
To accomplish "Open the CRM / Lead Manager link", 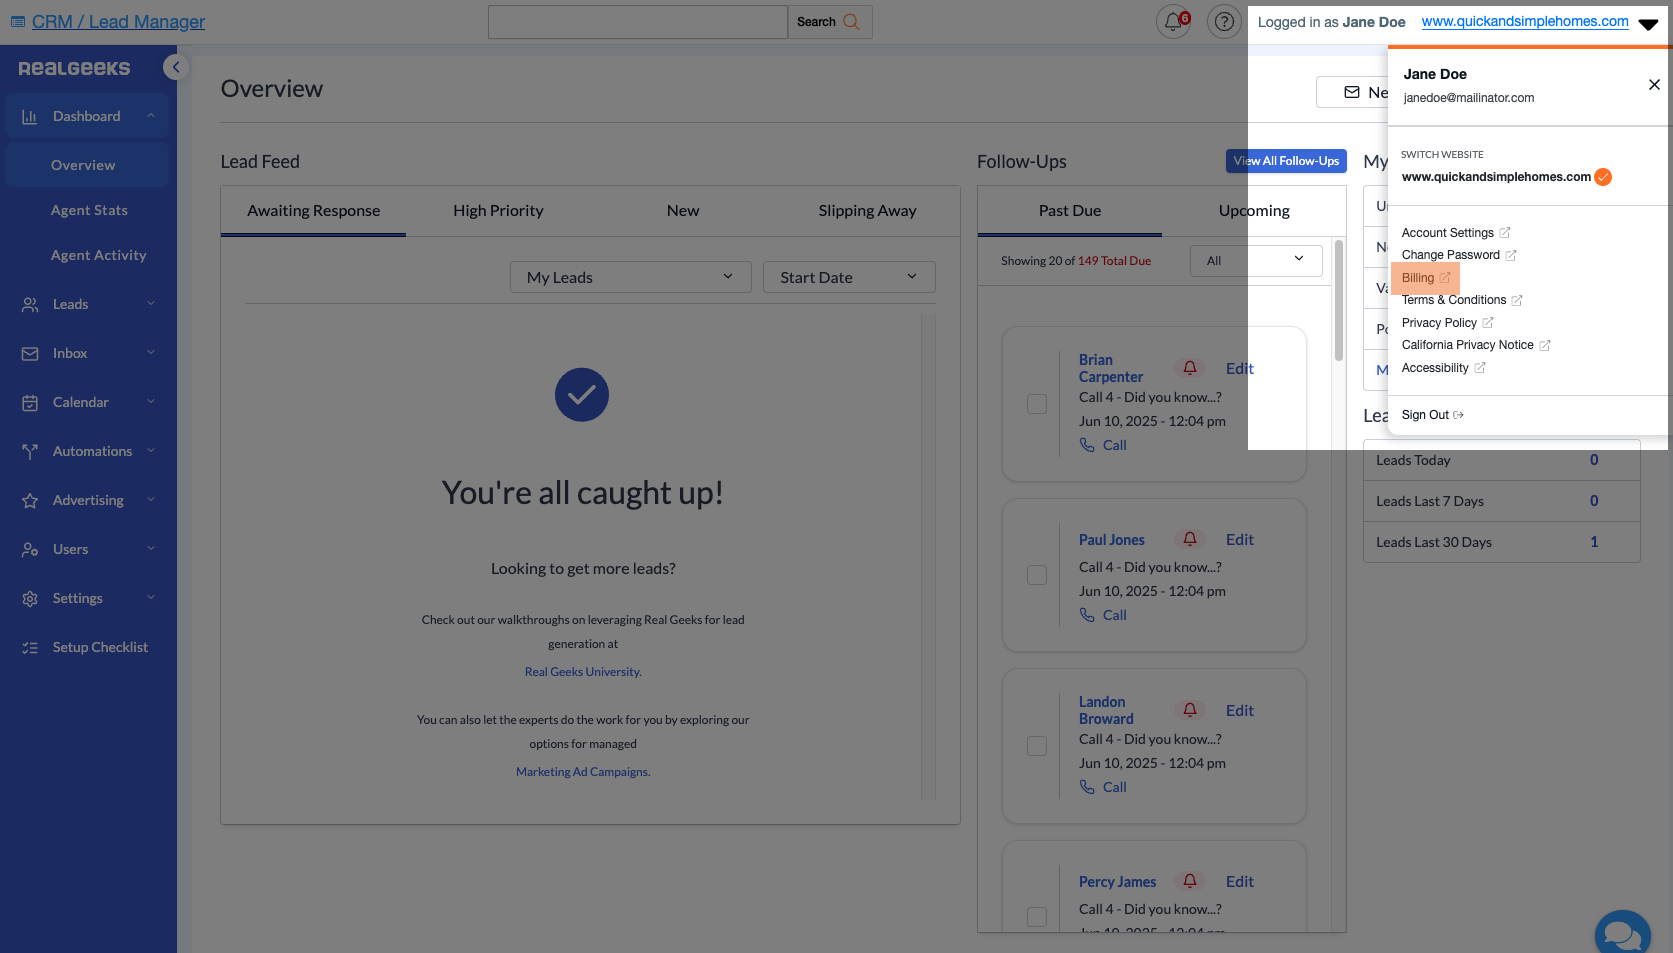I will [118, 21].
